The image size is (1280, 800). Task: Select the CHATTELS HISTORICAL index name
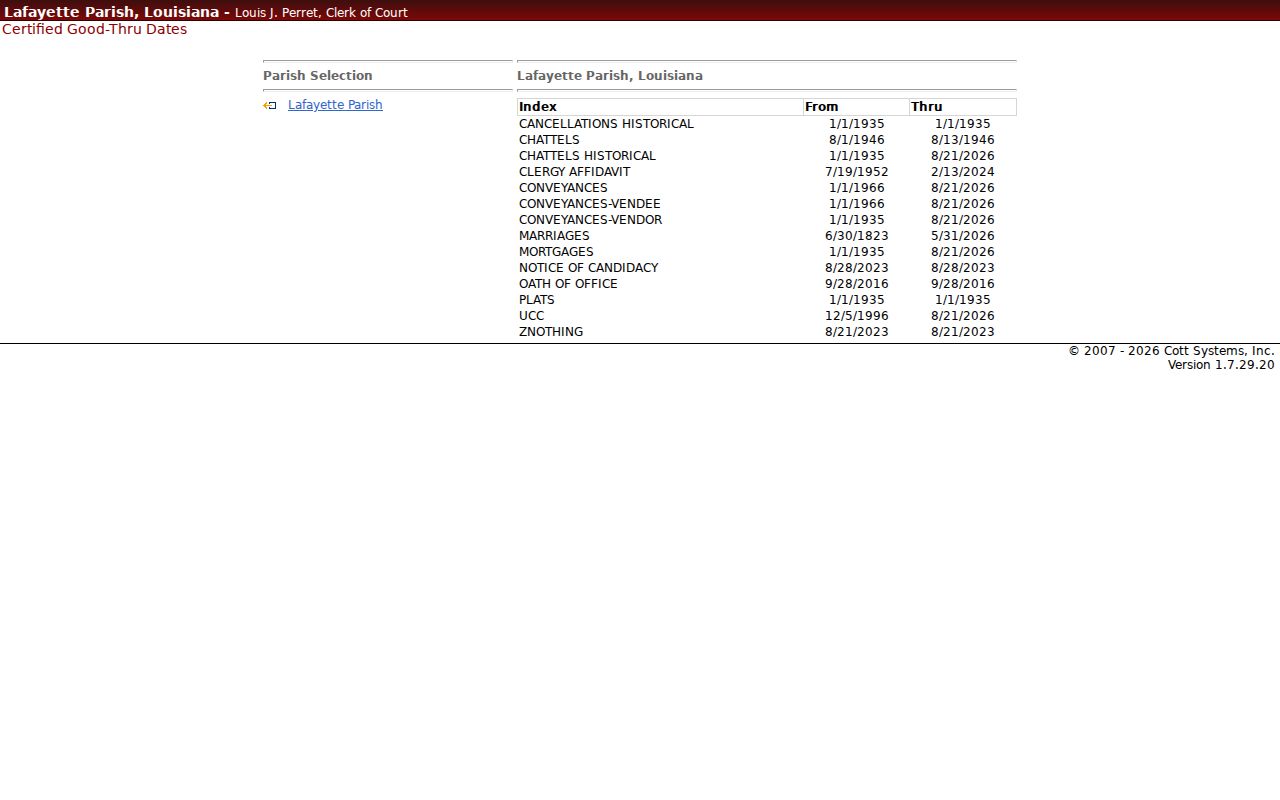click(x=587, y=156)
